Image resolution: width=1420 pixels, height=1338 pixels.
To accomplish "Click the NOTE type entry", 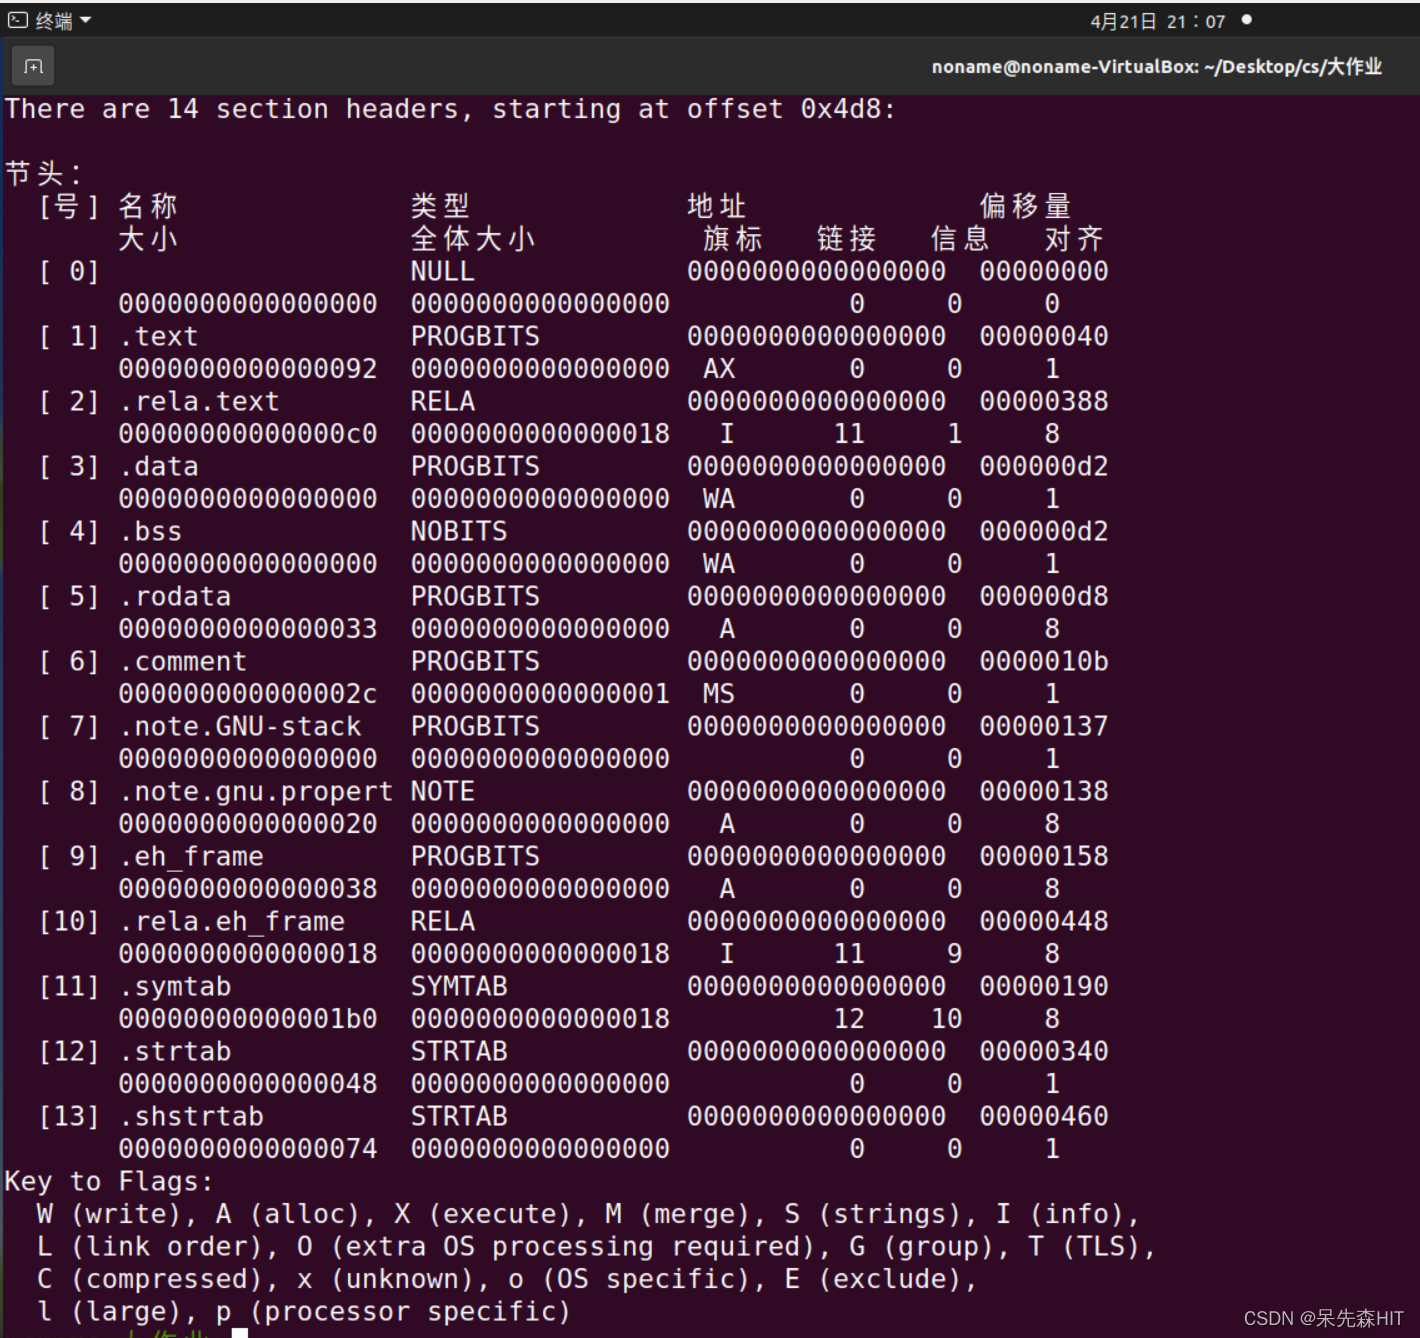I will (443, 792).
